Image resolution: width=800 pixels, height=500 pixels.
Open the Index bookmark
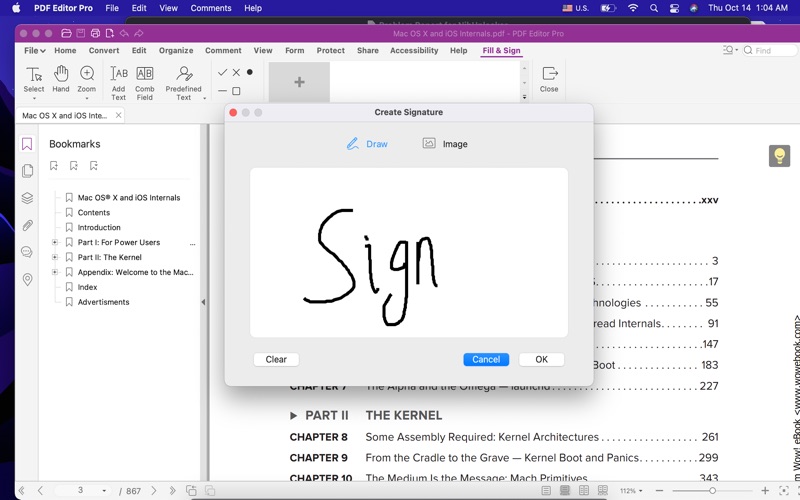(x=87, y=287)
